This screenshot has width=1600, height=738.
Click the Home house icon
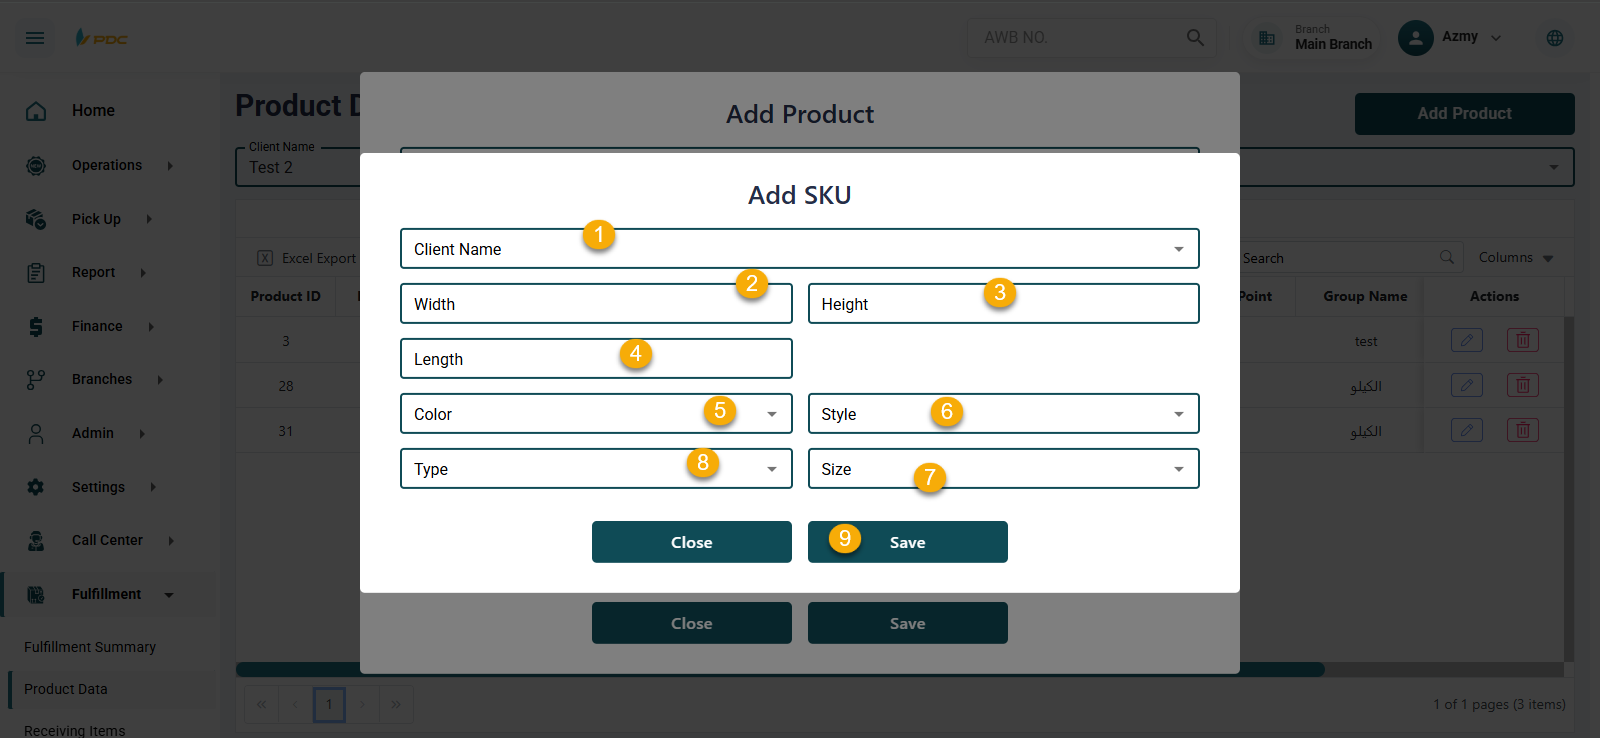pyautogui.click(x=36, y=111)
